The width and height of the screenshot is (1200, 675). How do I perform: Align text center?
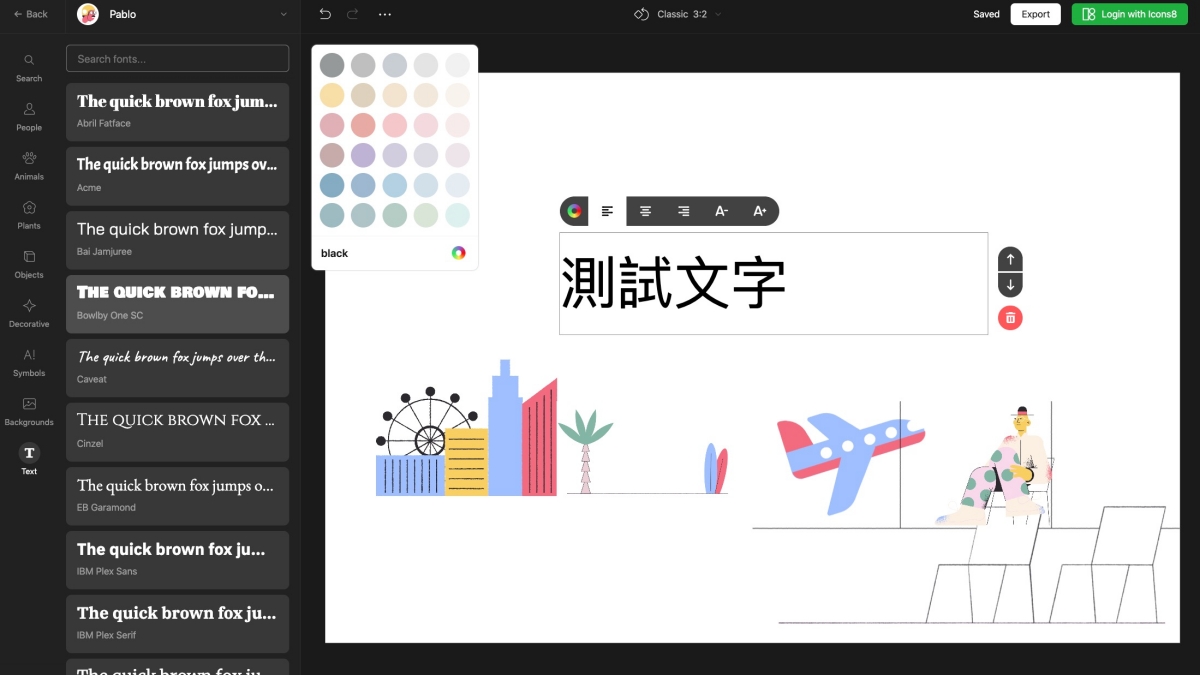click(x=646, y=211)
